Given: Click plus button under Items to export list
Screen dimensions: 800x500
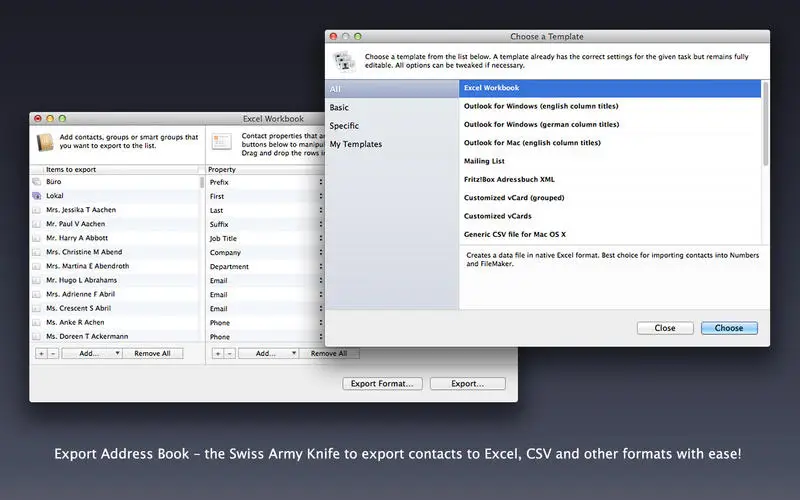Looking at the screenshot, I should [41, 353].
